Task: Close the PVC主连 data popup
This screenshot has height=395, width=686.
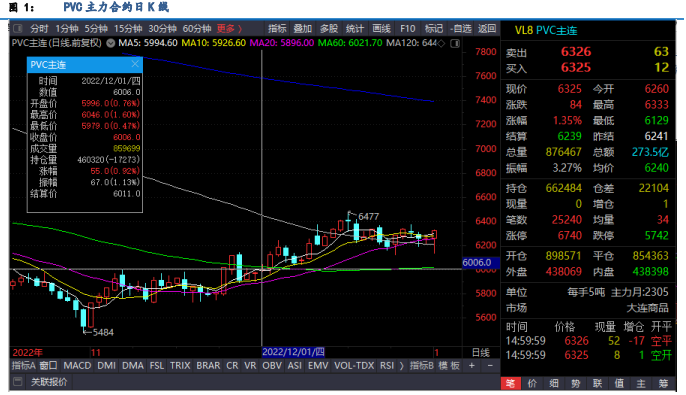Action: [135, 64]
